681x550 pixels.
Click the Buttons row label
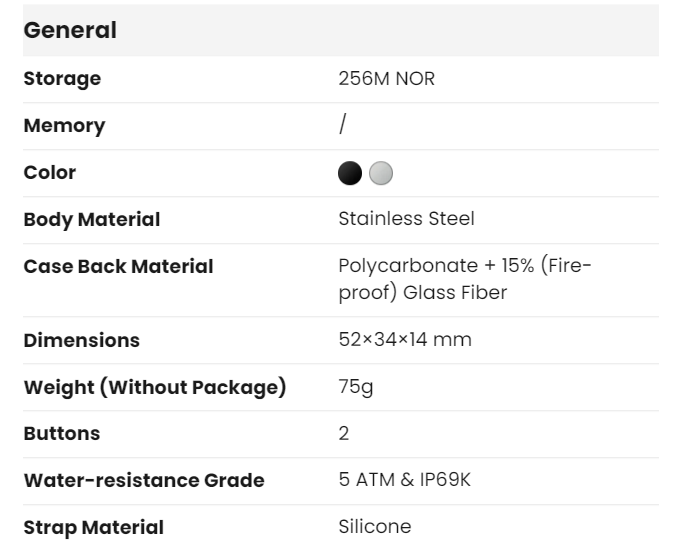(x=62, y=434)
